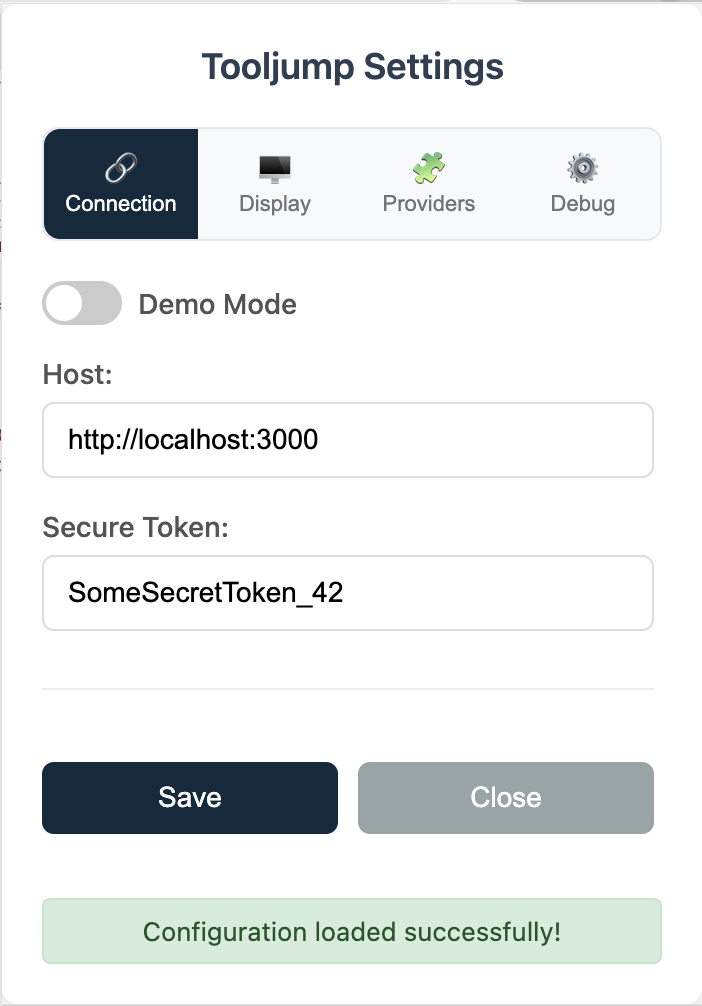Click the white knob of Demo Mode switch

[x=65, y=303]
